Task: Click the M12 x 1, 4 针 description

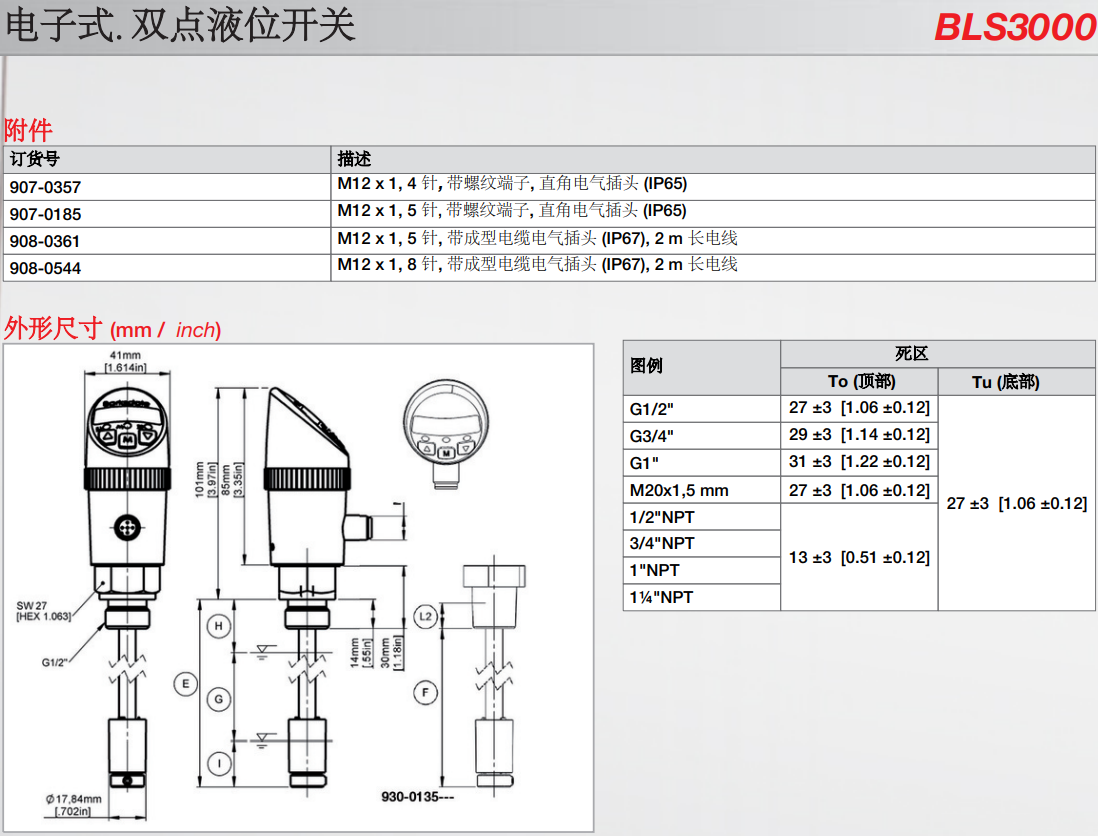Action: tap(512, 183)
